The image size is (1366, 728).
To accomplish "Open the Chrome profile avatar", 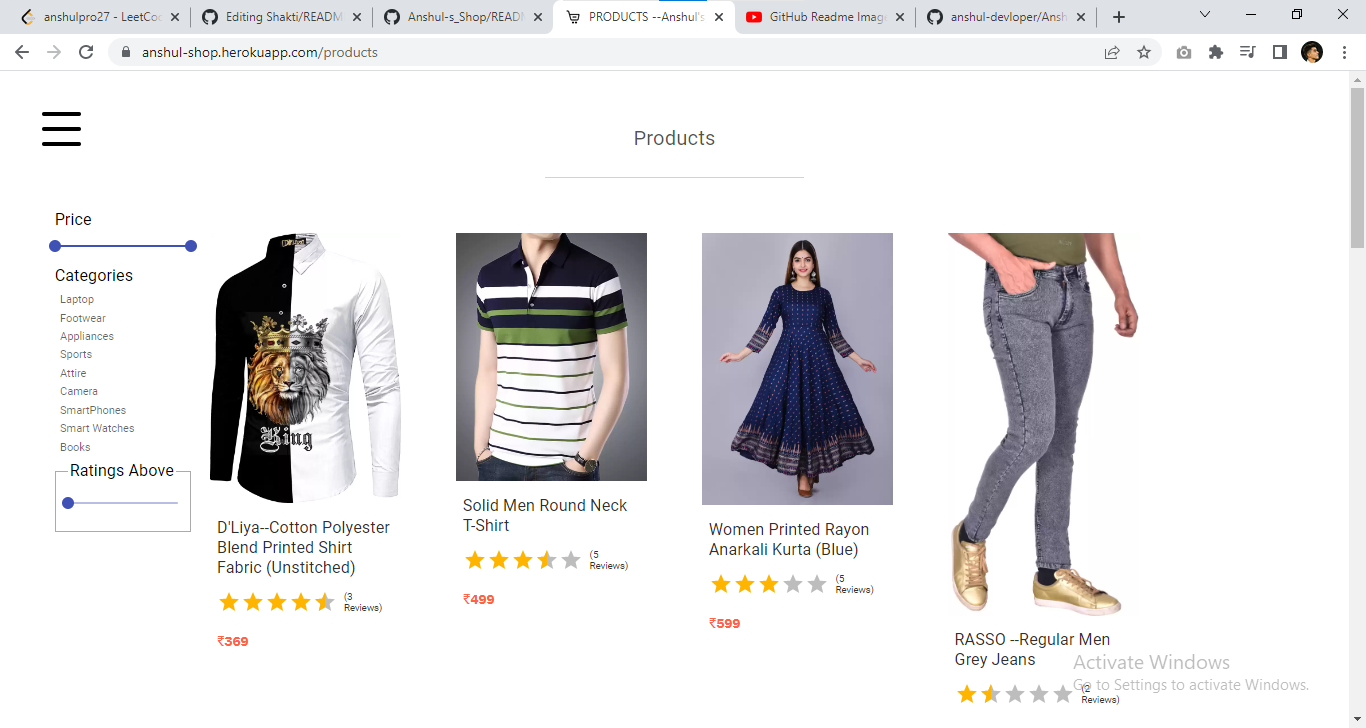I will coord(1311,52).
